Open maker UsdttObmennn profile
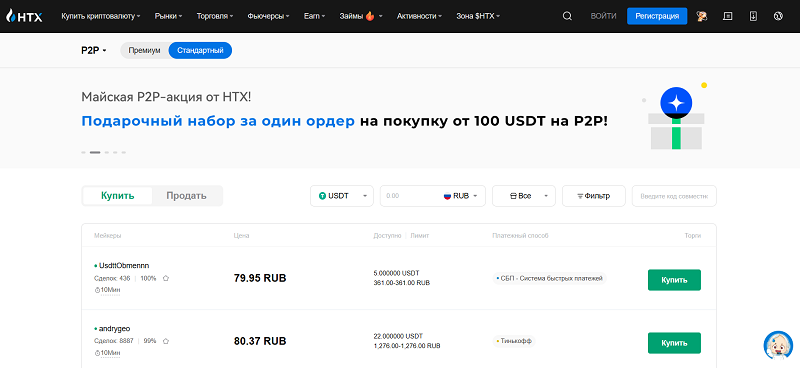This screenshot has height=368, width=800. 124,266
